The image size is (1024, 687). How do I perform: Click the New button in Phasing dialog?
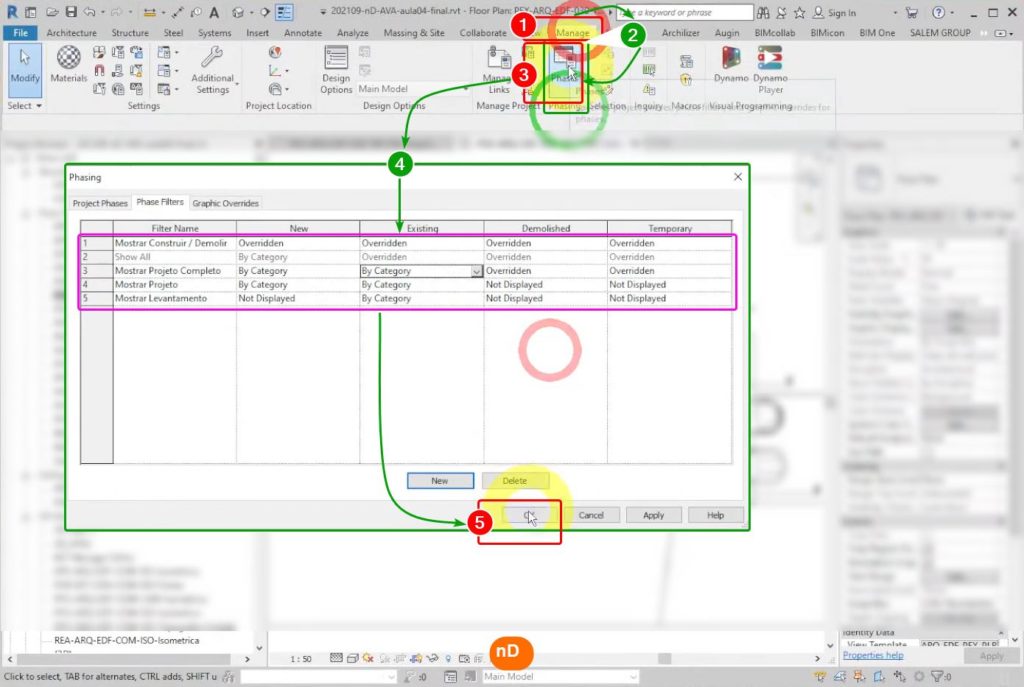440,481
